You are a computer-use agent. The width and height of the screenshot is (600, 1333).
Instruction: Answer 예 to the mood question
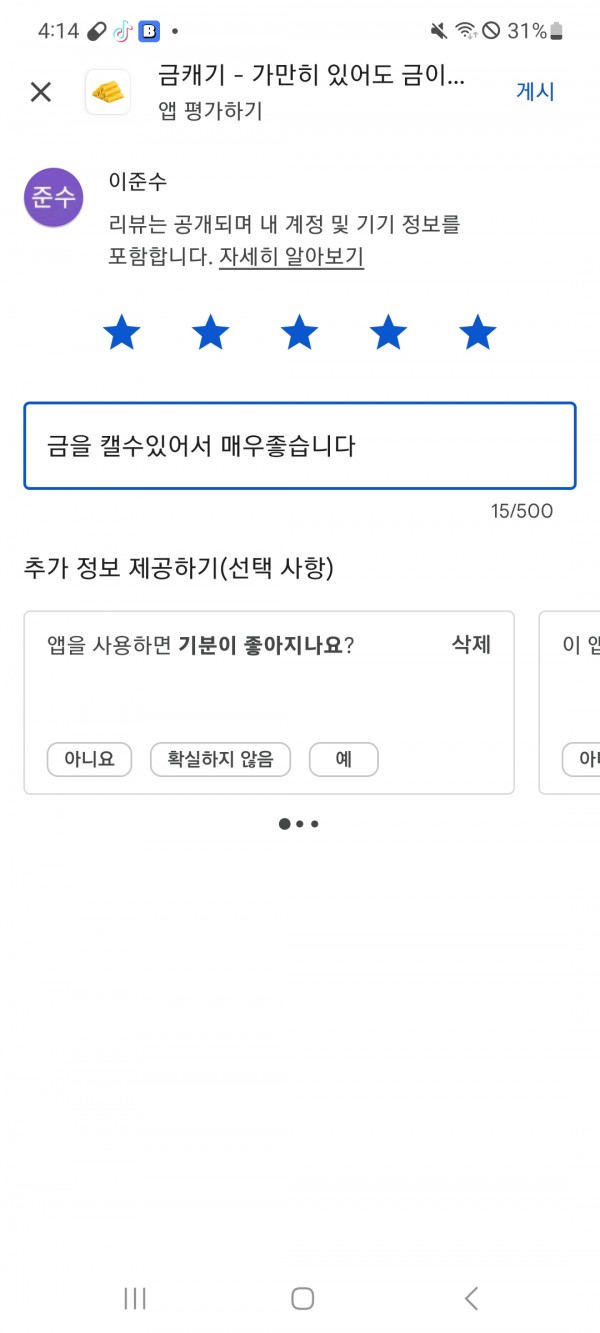tap(343, 759)
